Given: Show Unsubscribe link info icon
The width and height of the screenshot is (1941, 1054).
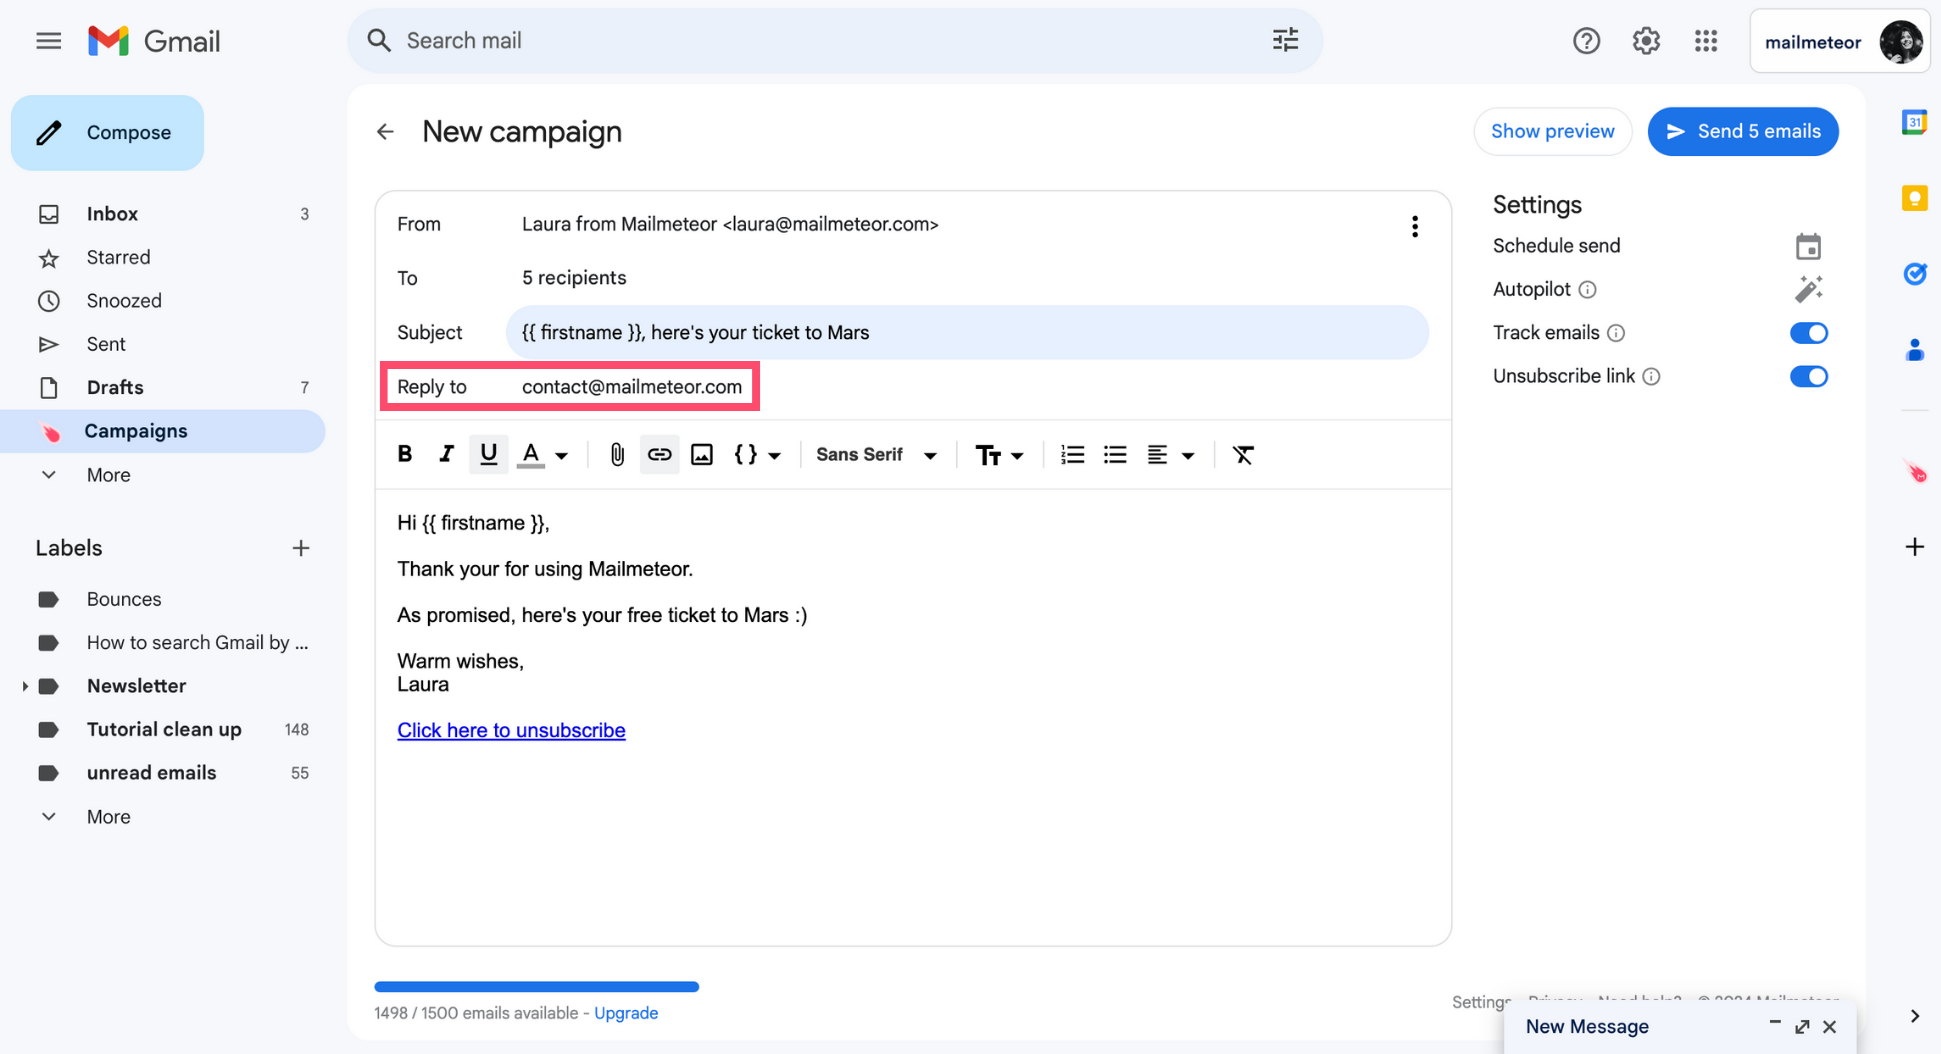Looking at the screenshot, I should tap(1652, 377).
